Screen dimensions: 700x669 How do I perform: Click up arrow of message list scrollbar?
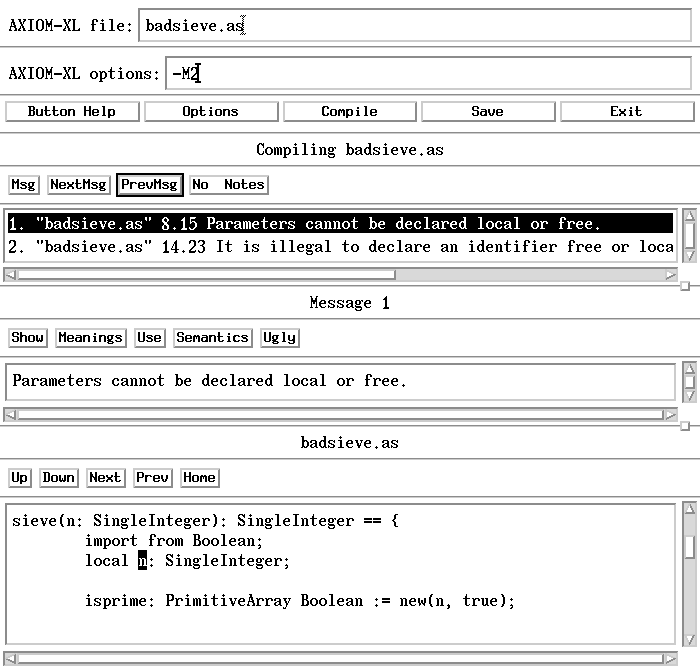[690, 216]
